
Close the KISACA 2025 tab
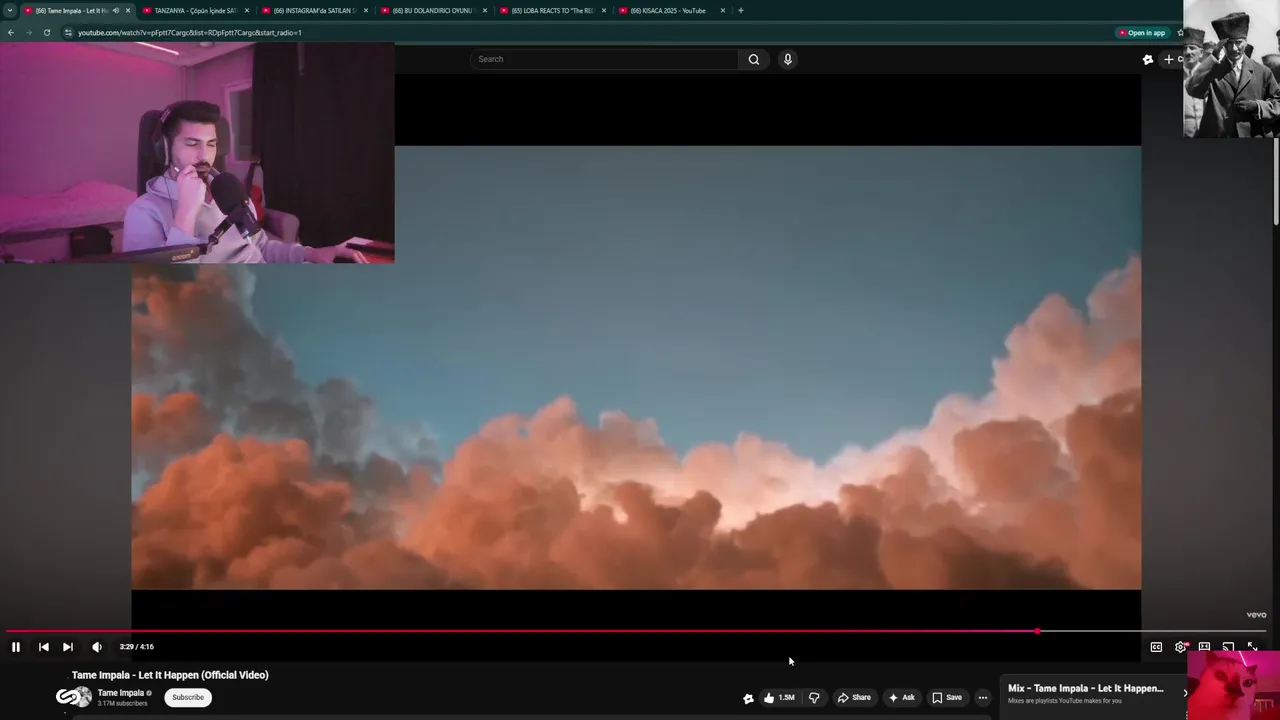[723, 10]
